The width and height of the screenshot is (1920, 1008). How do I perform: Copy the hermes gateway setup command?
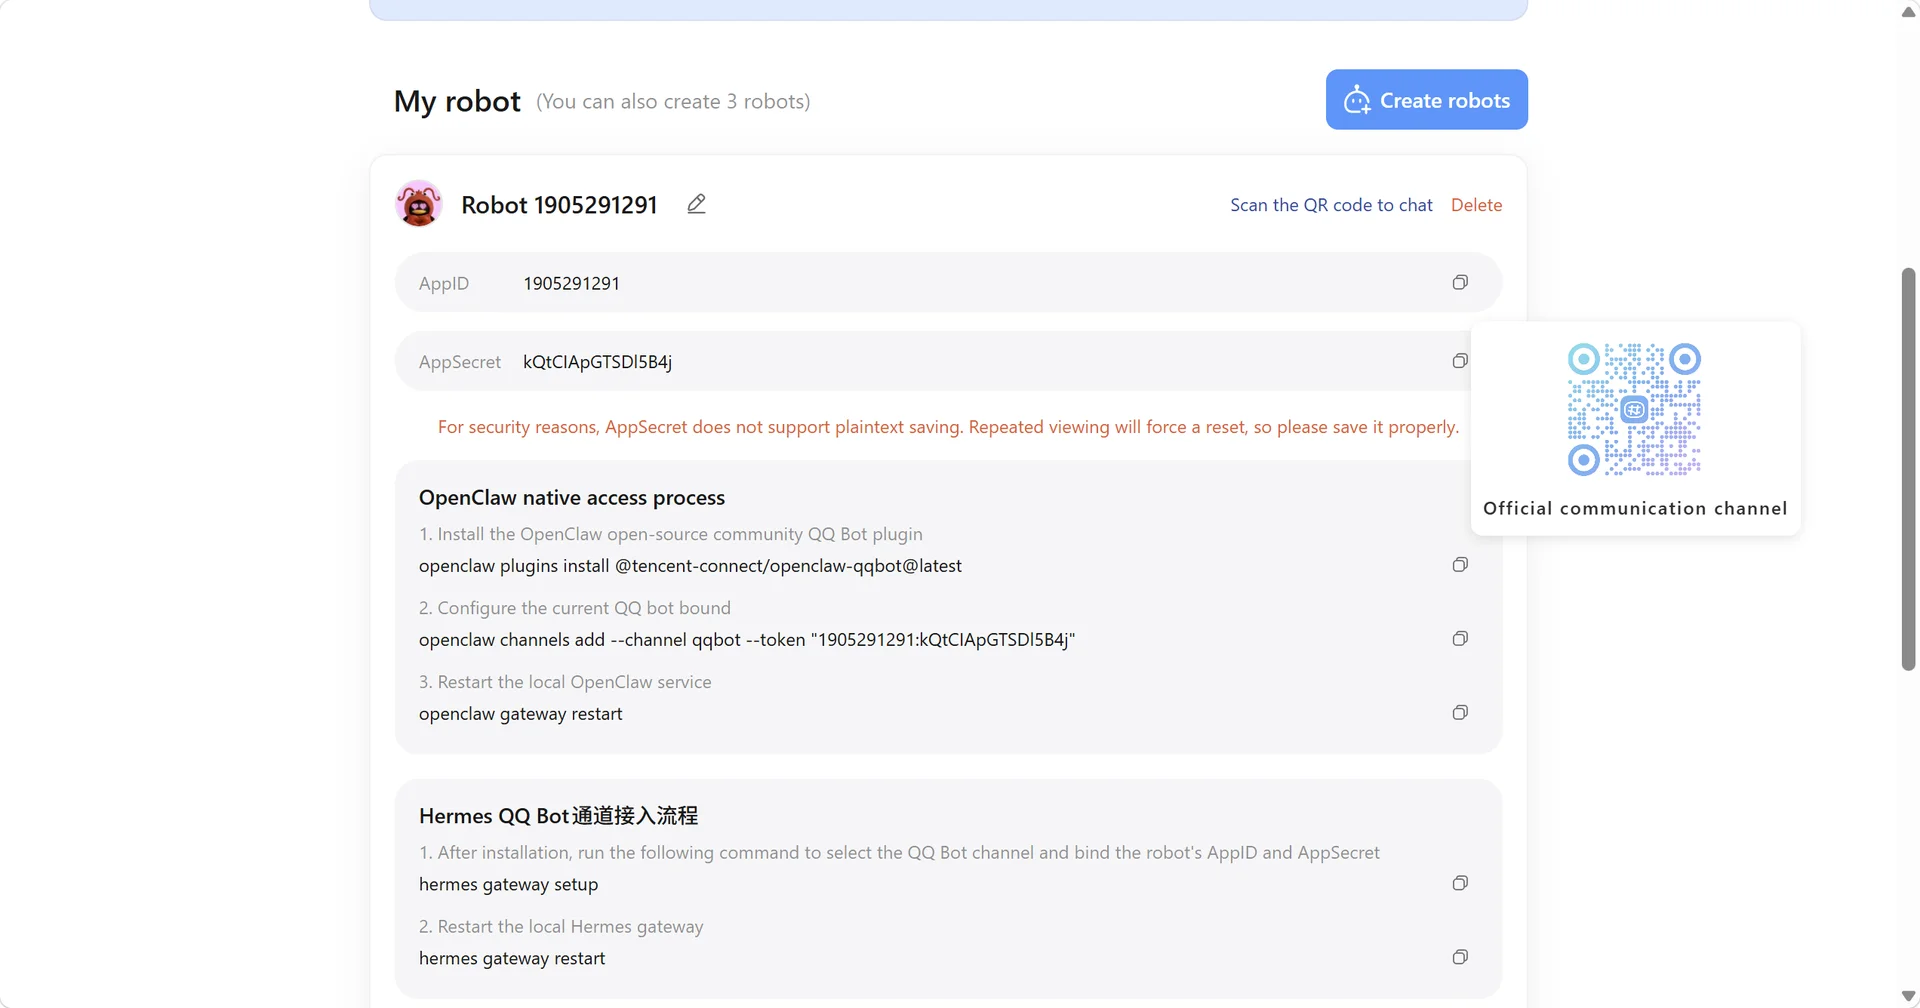(x=1460, y=883)
